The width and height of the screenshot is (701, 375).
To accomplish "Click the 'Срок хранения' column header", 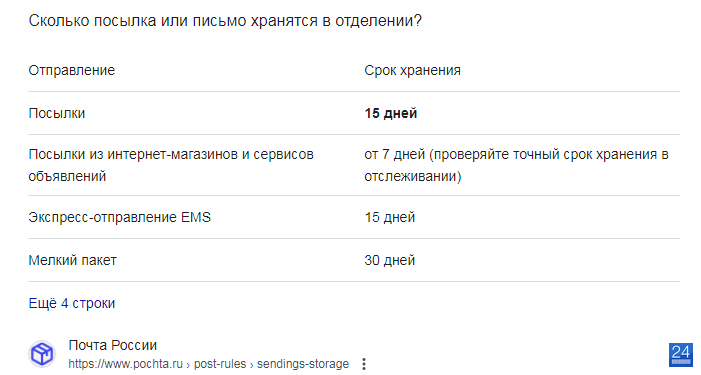I will (412, 70).
